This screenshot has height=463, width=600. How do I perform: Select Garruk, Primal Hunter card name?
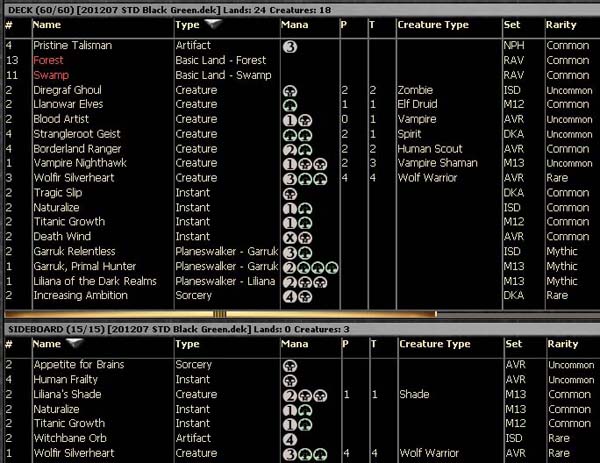coord(85,266)
